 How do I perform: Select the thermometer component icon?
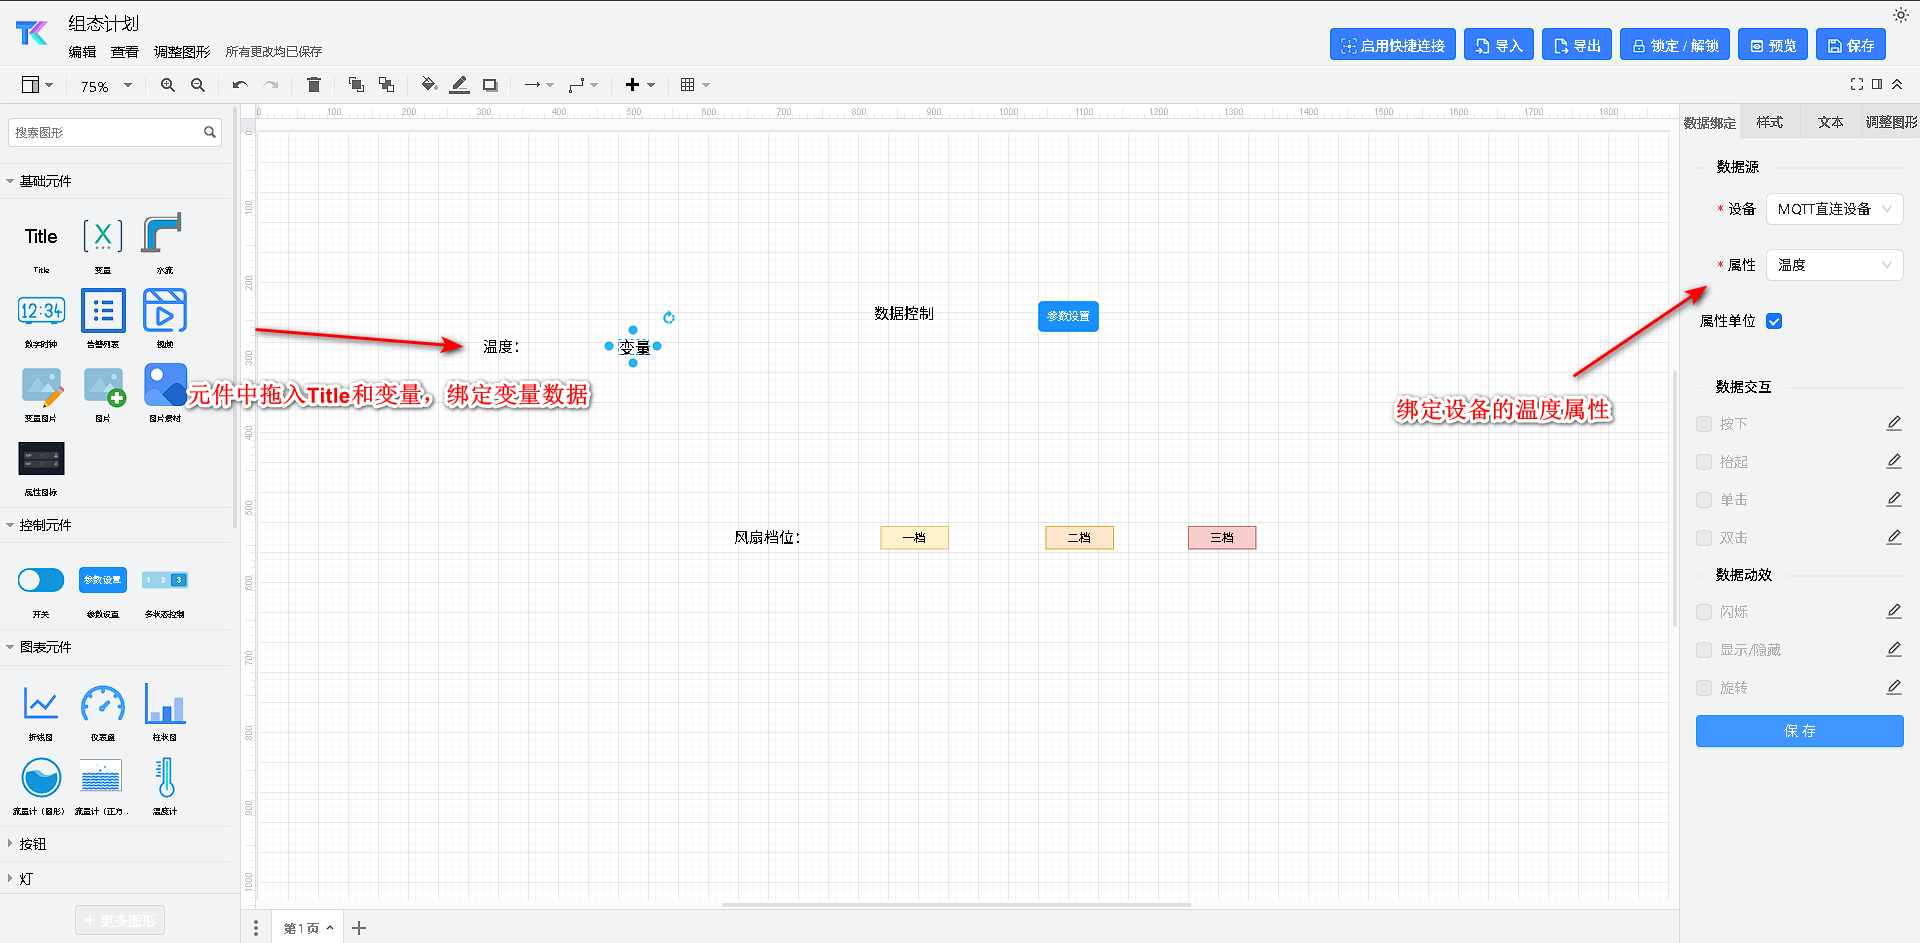click(165, 778)
